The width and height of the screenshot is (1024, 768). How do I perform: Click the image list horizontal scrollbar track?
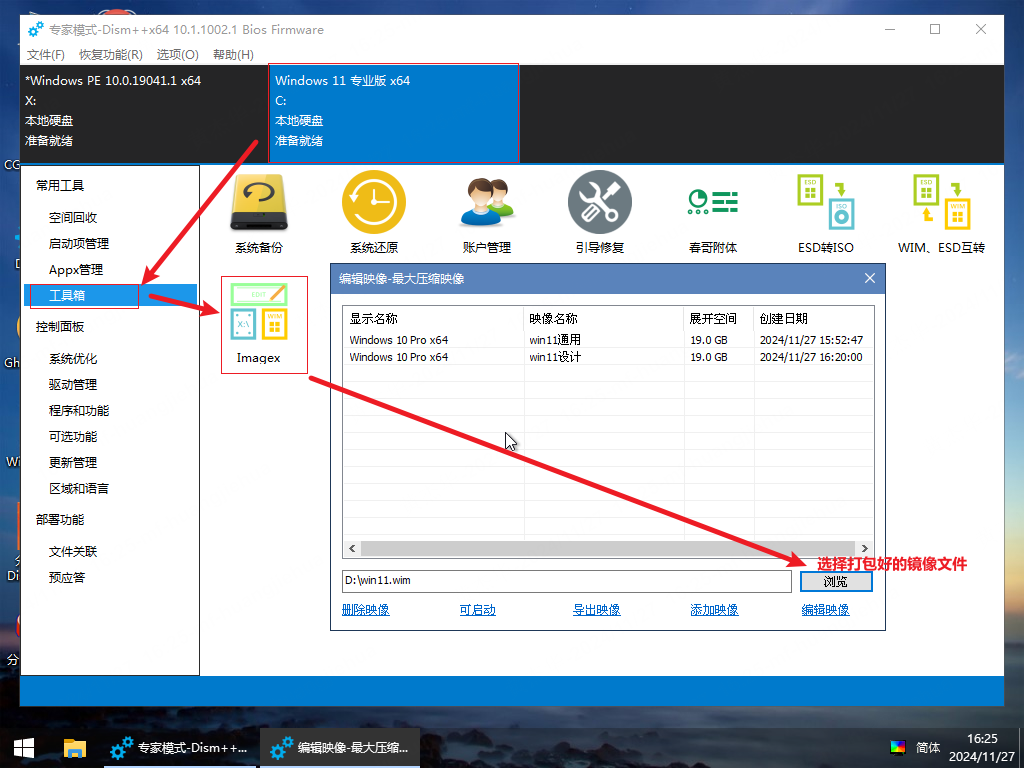608,549
